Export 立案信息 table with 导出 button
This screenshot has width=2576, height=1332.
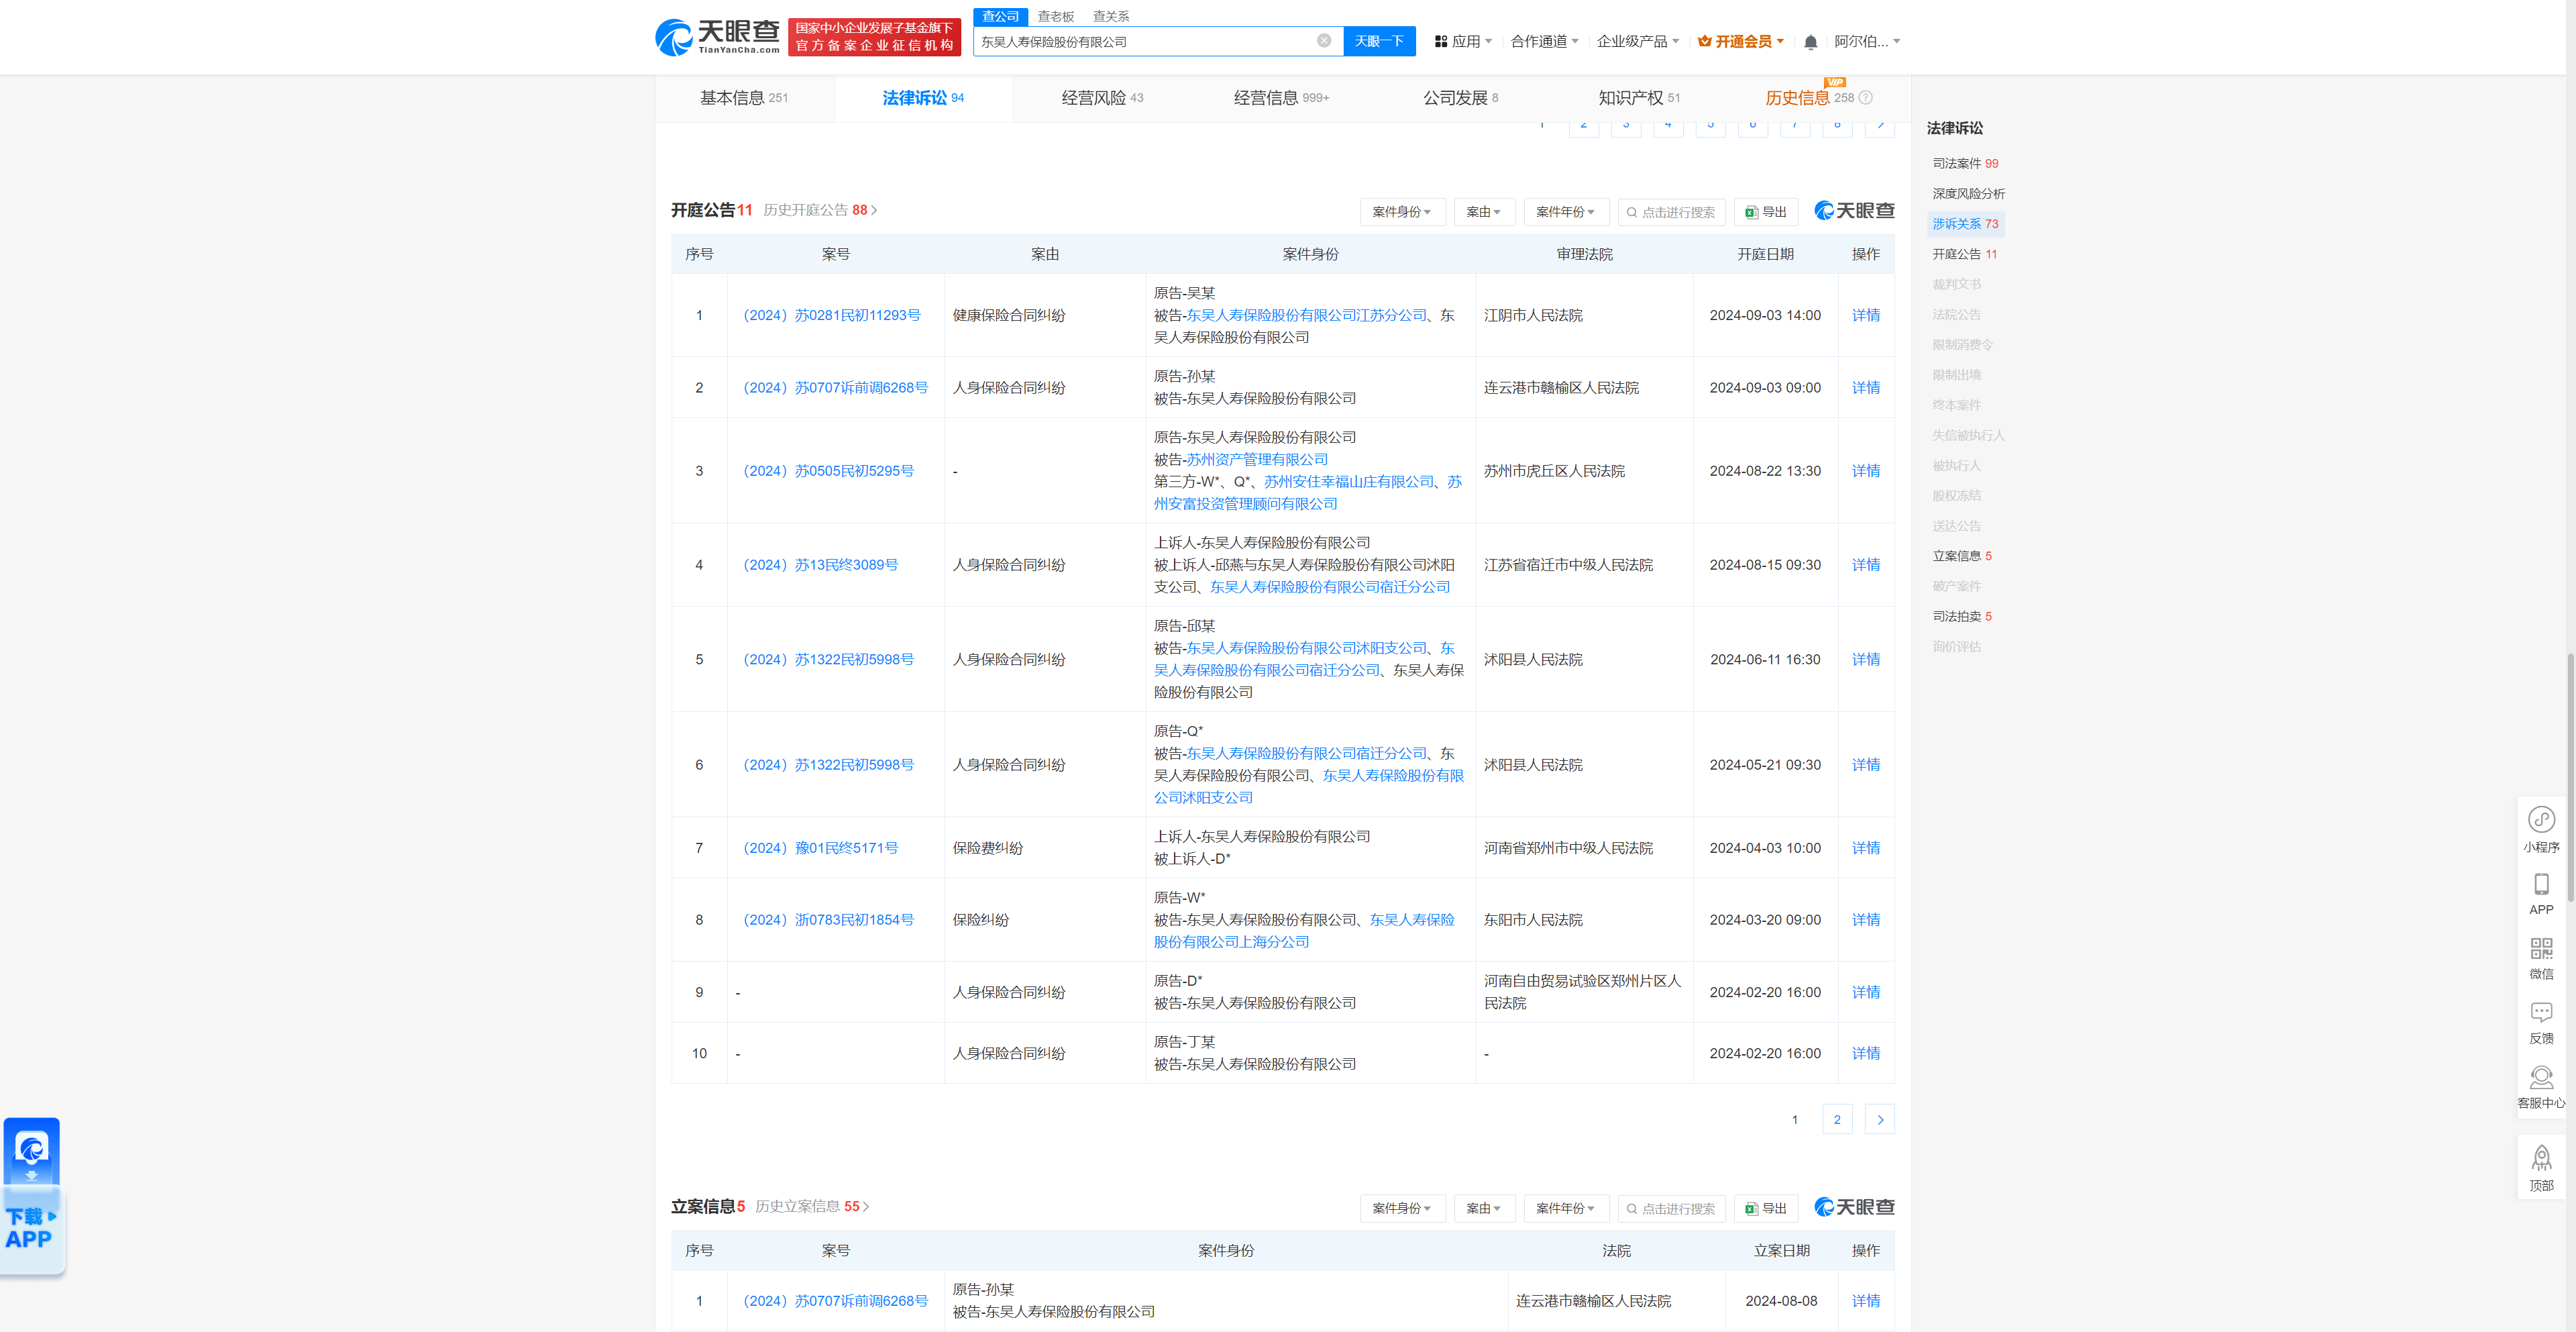click(1766, 1208)
